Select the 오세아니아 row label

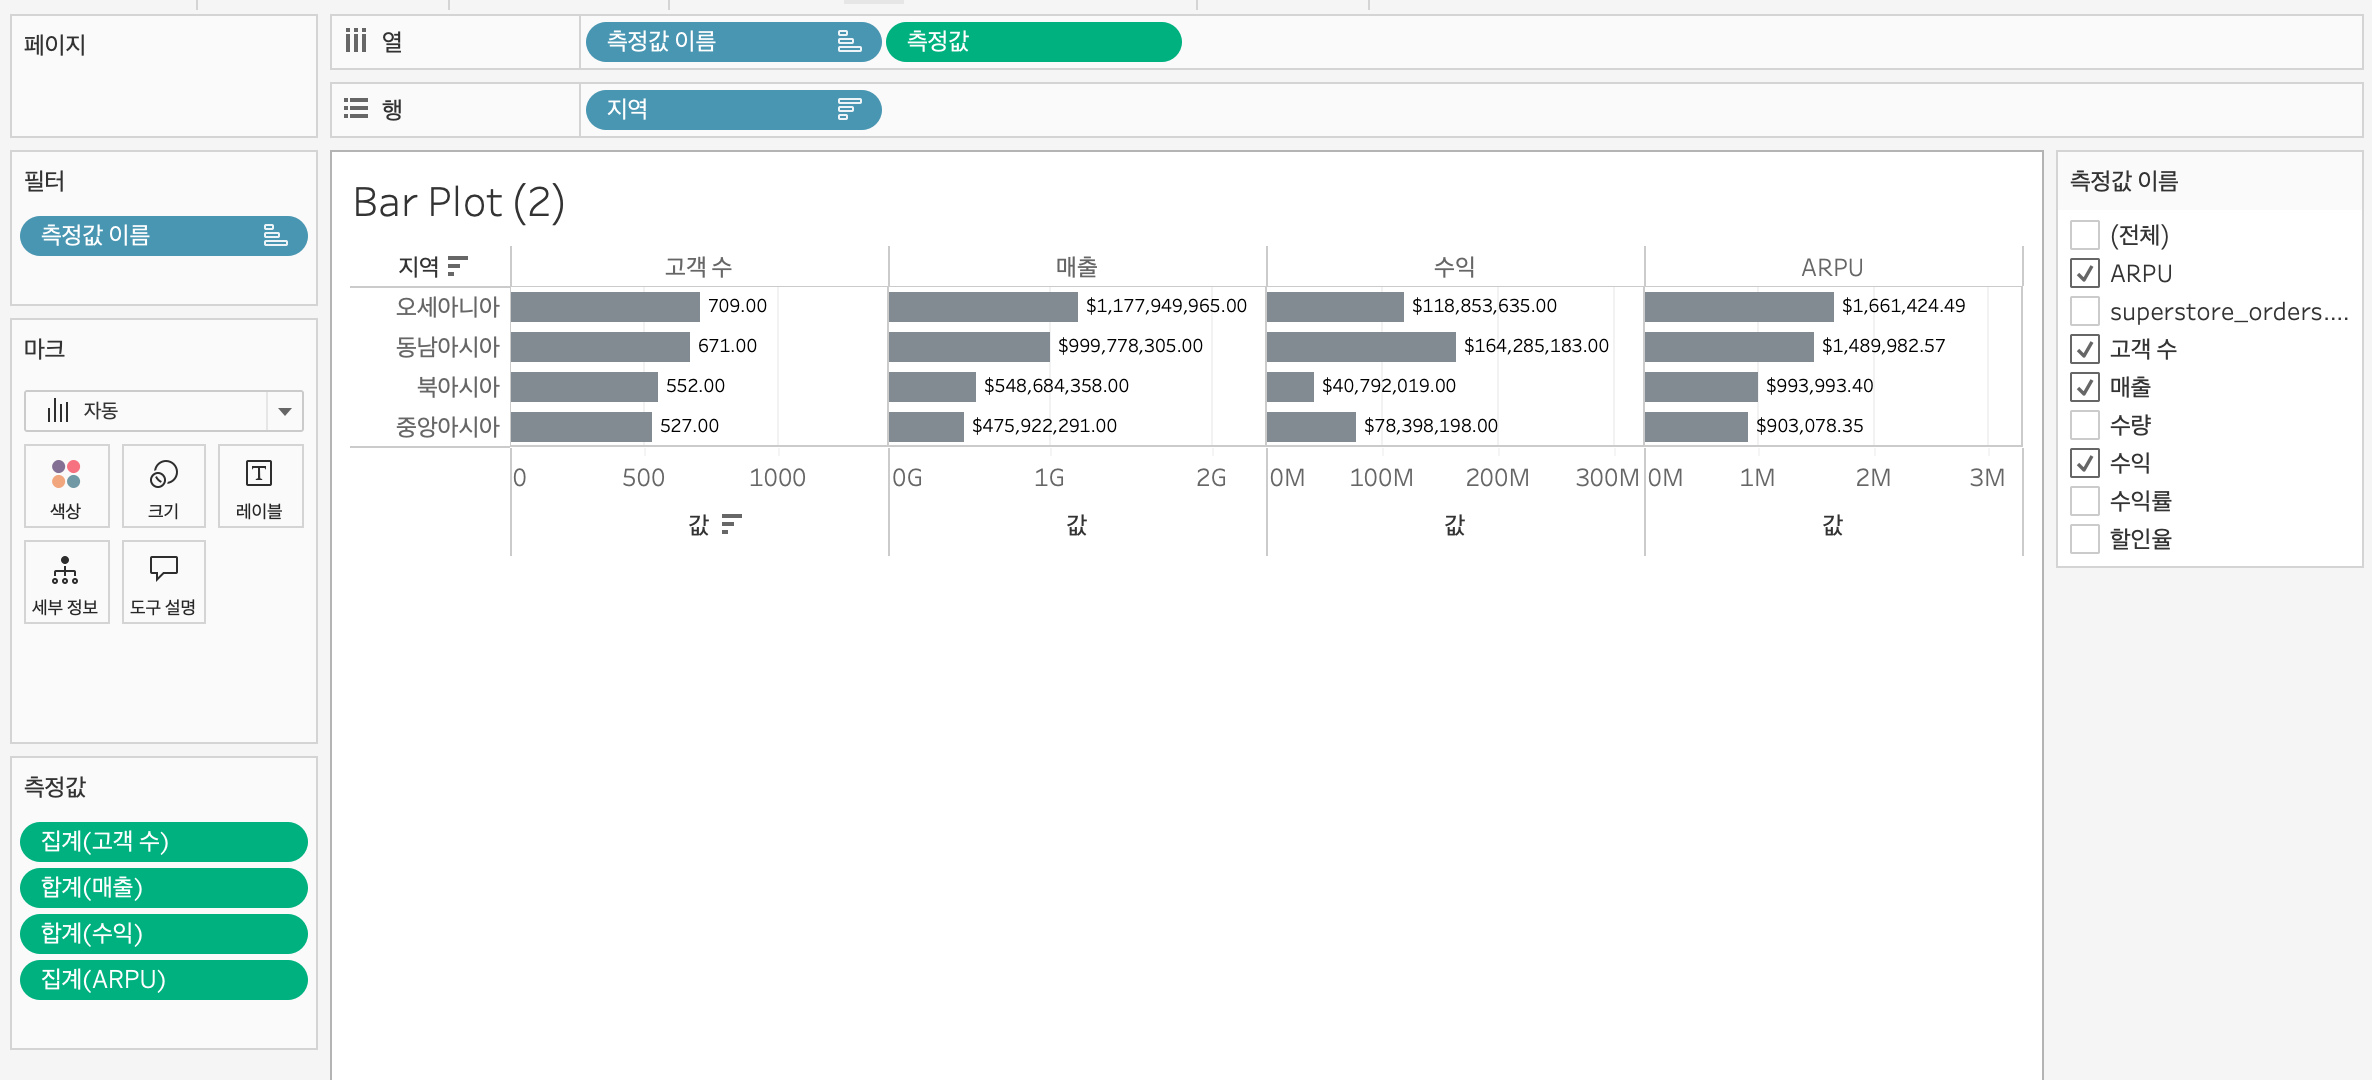click(x=447, y=306)
